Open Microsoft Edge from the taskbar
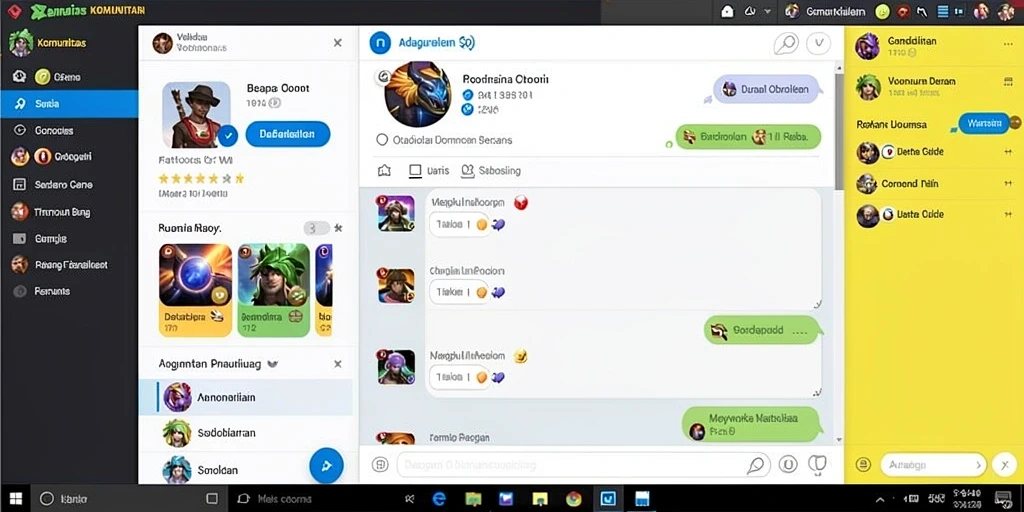Screen dimensions: 1024x512 [x=440, y=499]
